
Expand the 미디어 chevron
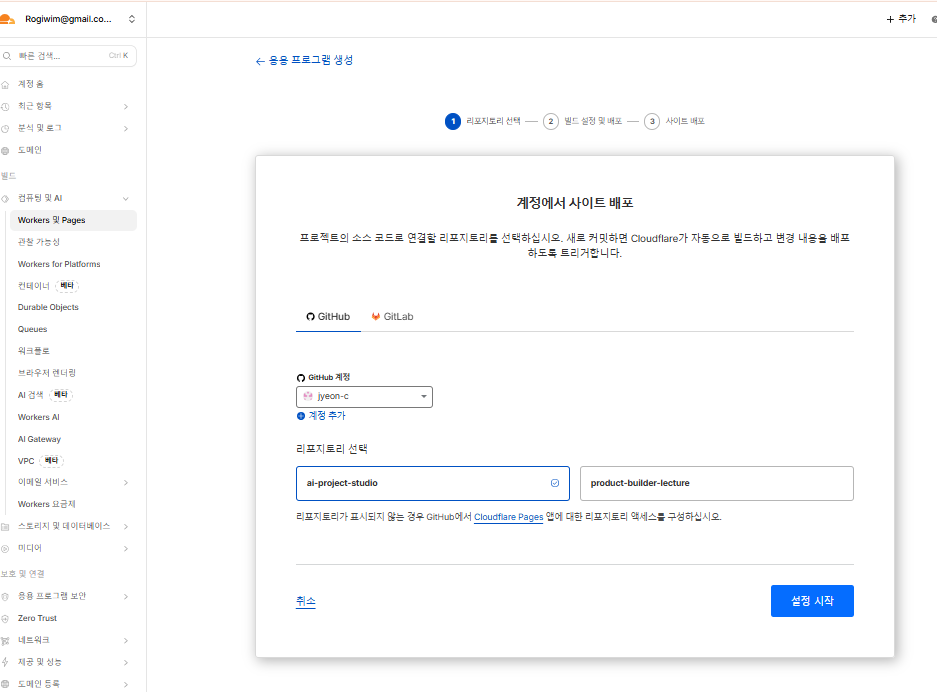click(125, 549)
